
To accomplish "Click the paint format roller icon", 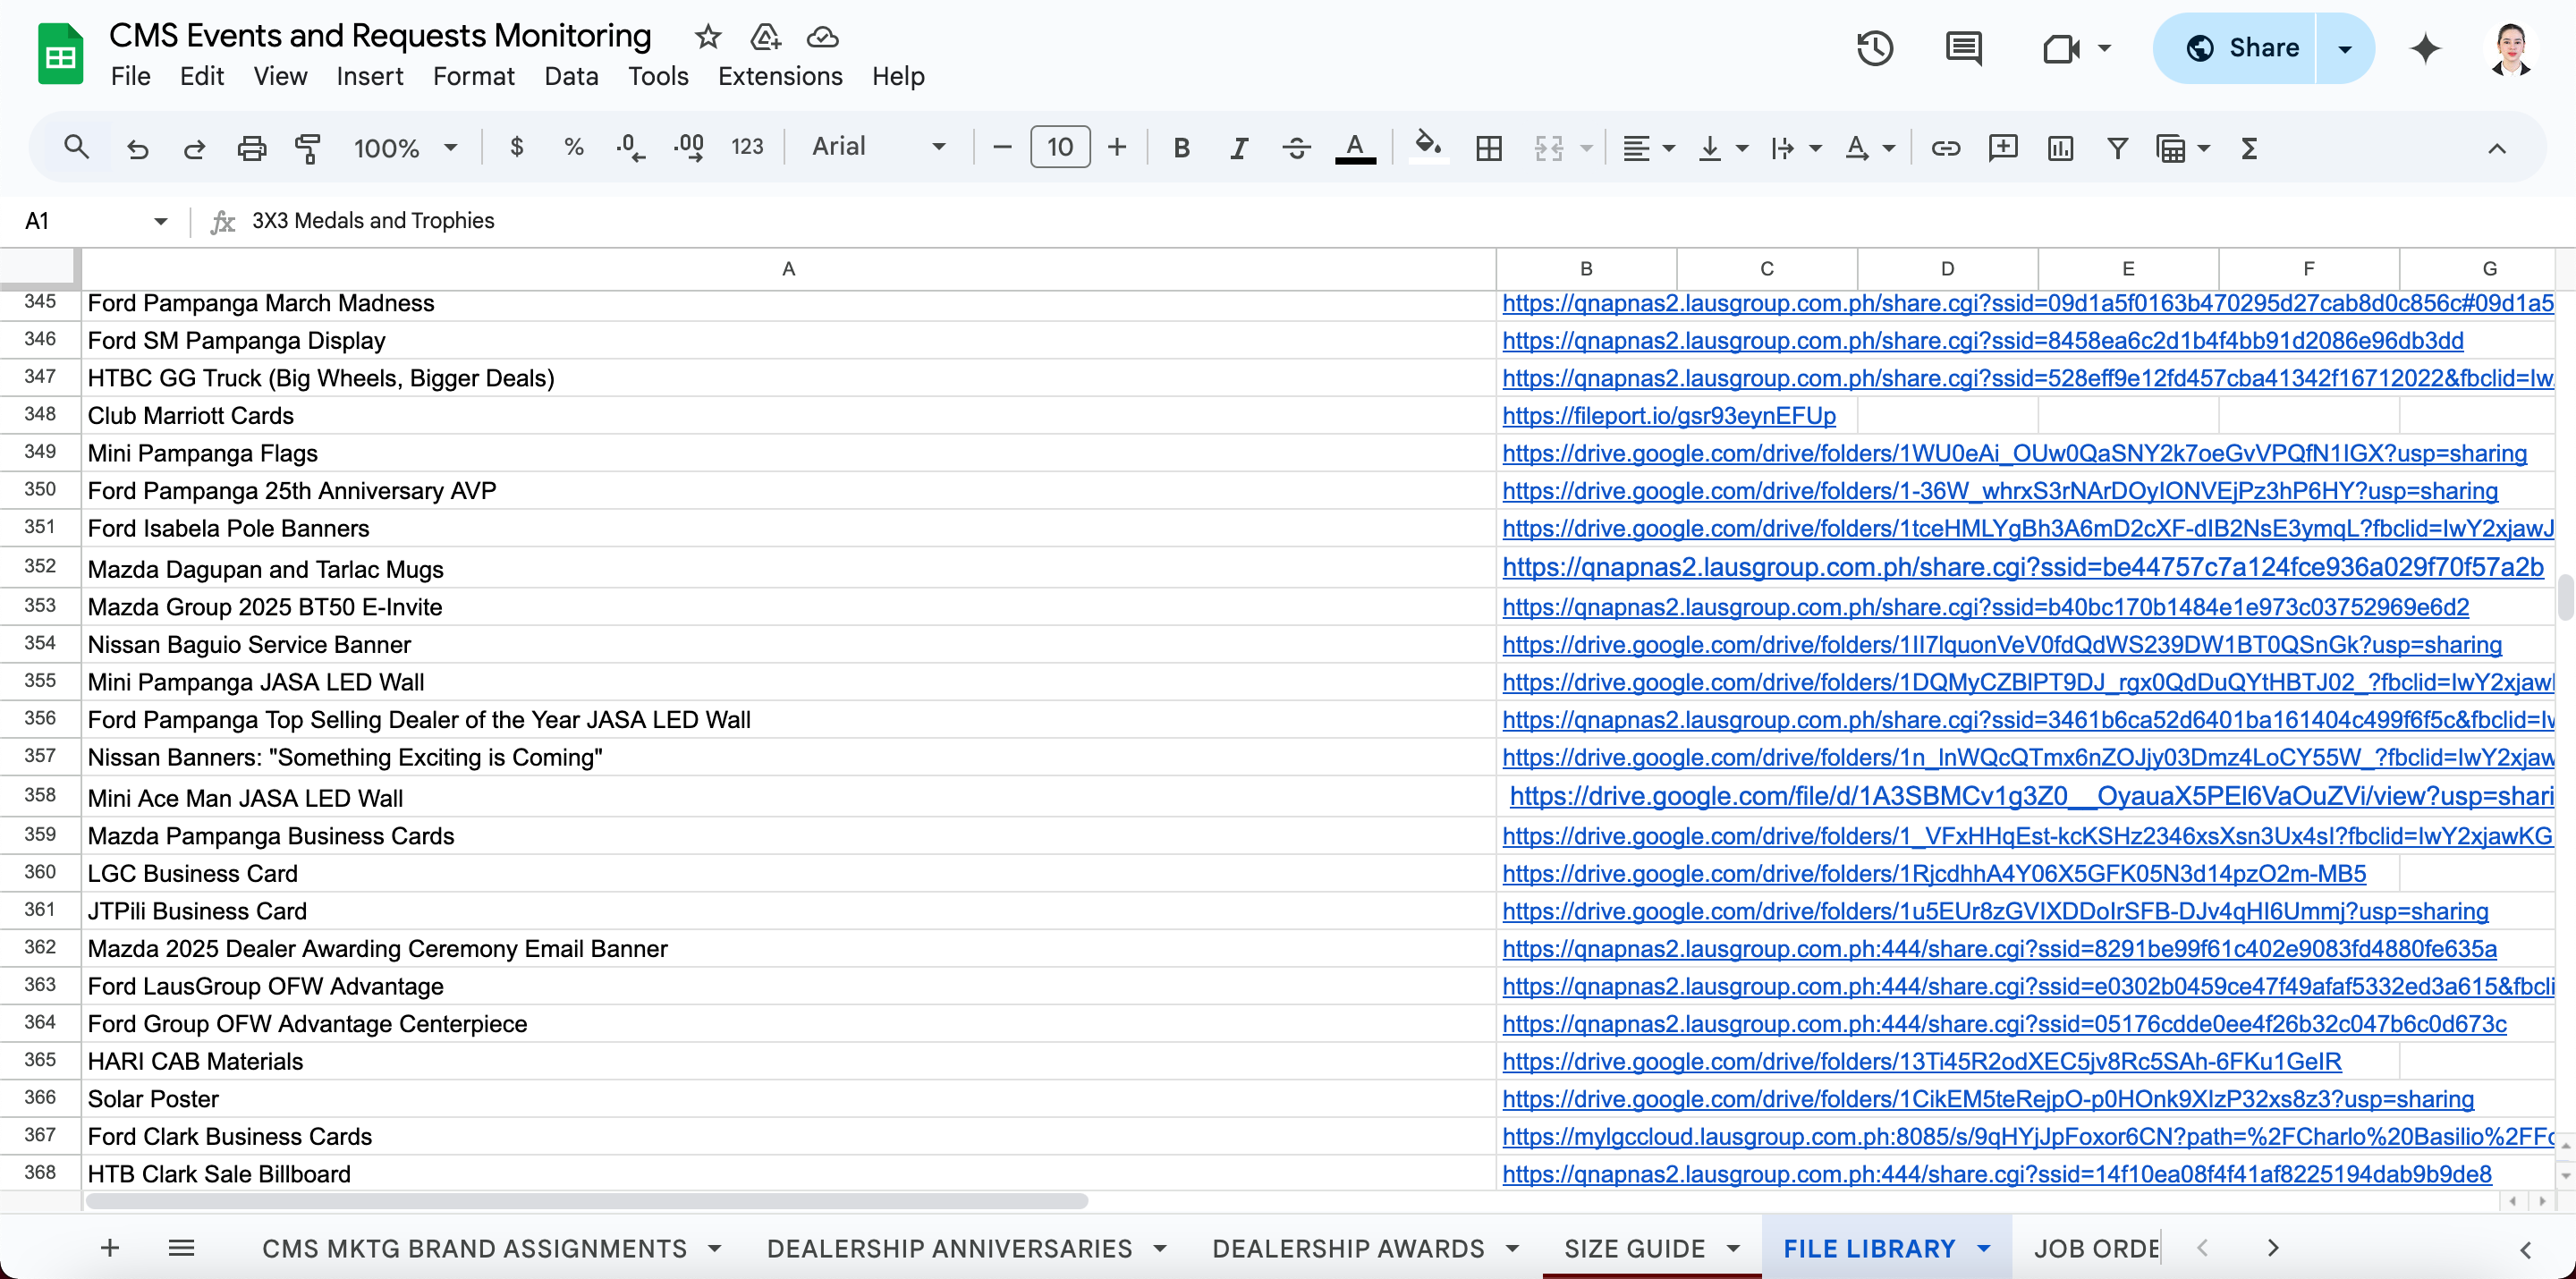I will 308,148.
